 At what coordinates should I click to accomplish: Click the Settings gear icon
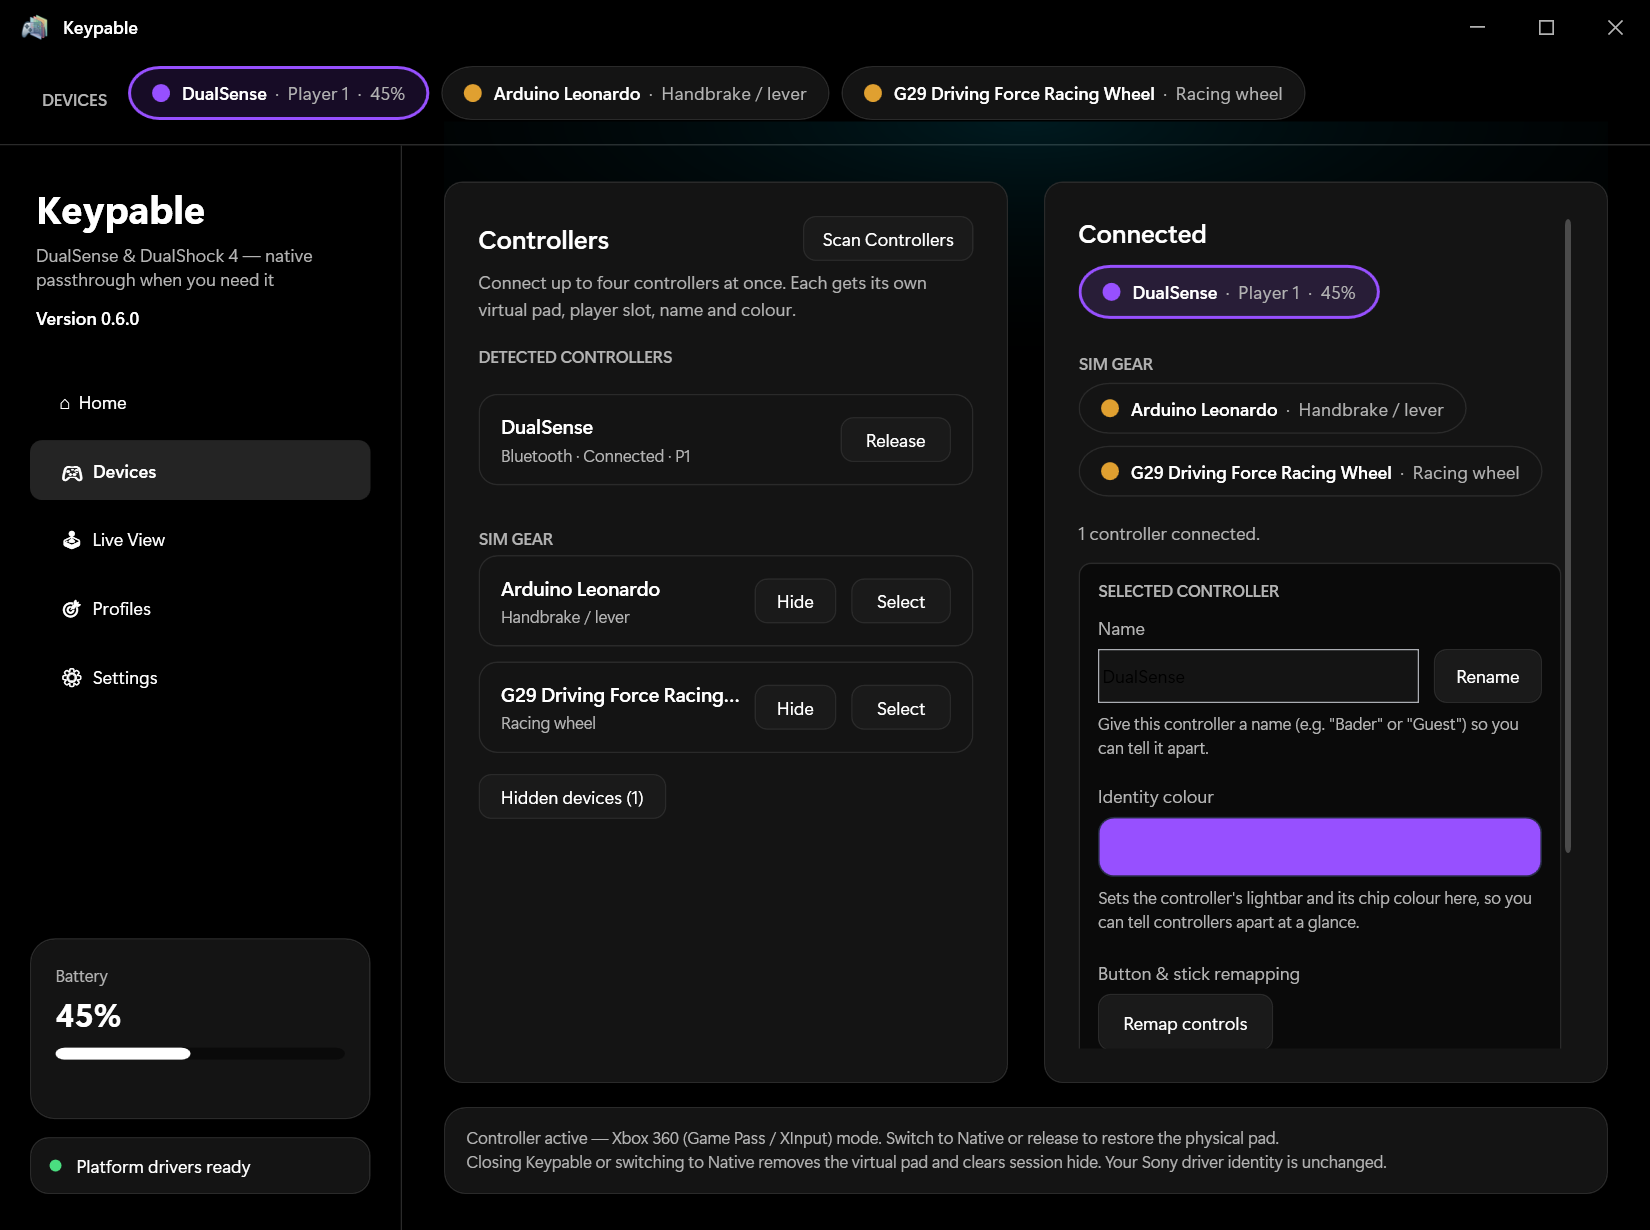point(72,678)
